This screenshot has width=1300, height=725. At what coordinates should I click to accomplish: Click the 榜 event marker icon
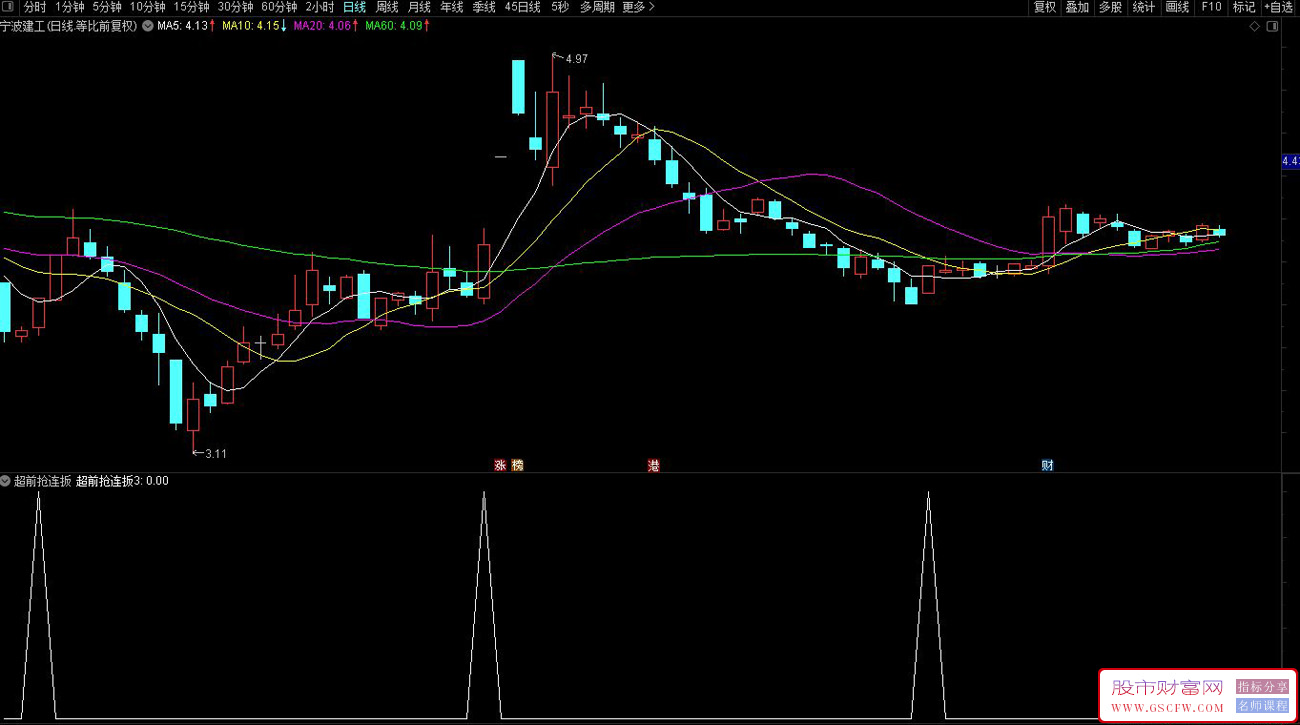[x=517, y=465]
